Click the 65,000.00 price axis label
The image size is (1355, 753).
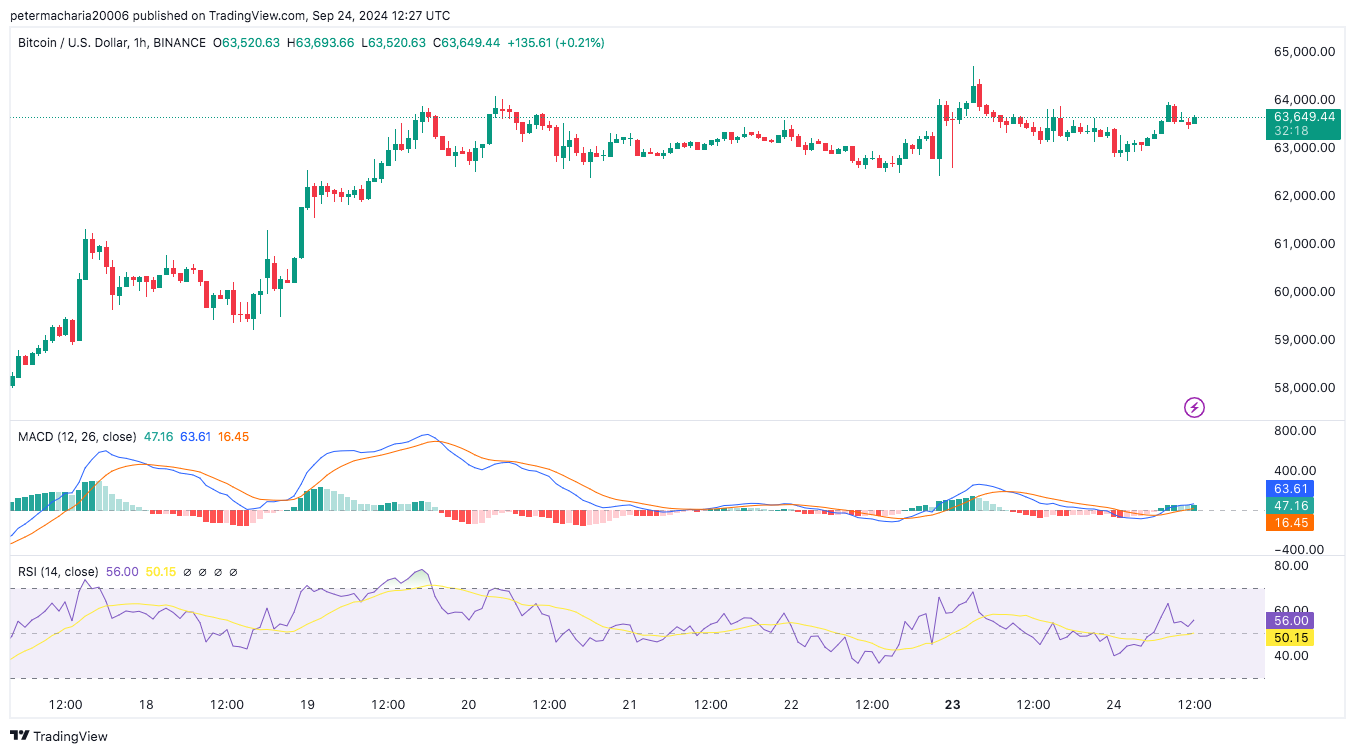[x=1304, y=52]
